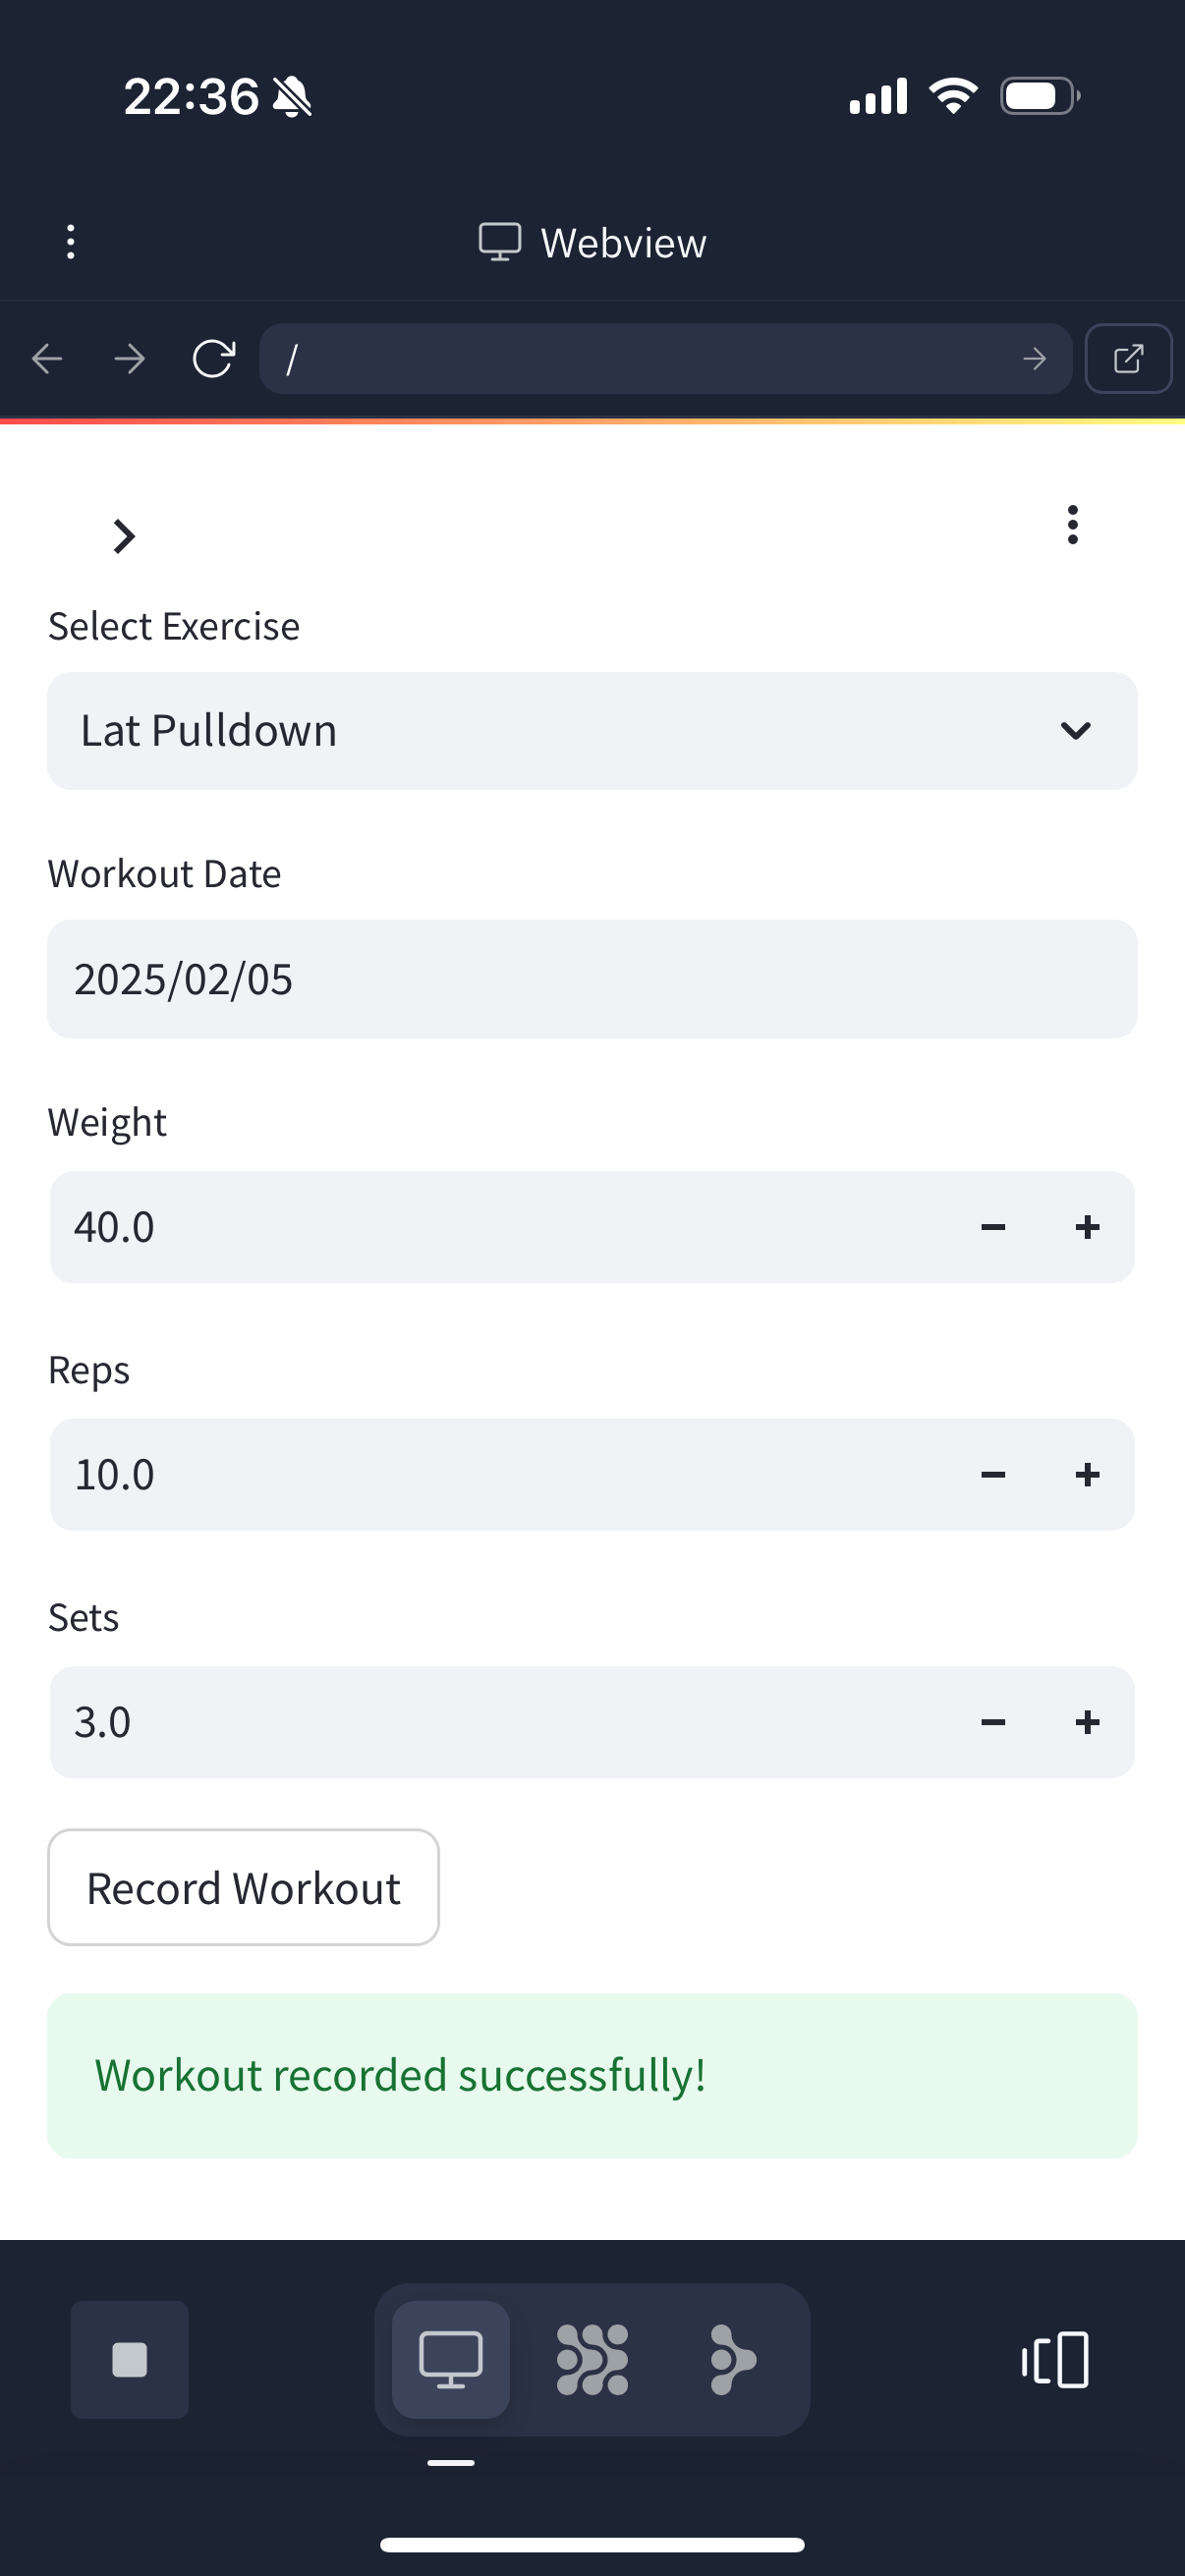Decrease the Sets value
Image resolution: width=1185 pixels, height=2576 pixels.
[993, 1722]
